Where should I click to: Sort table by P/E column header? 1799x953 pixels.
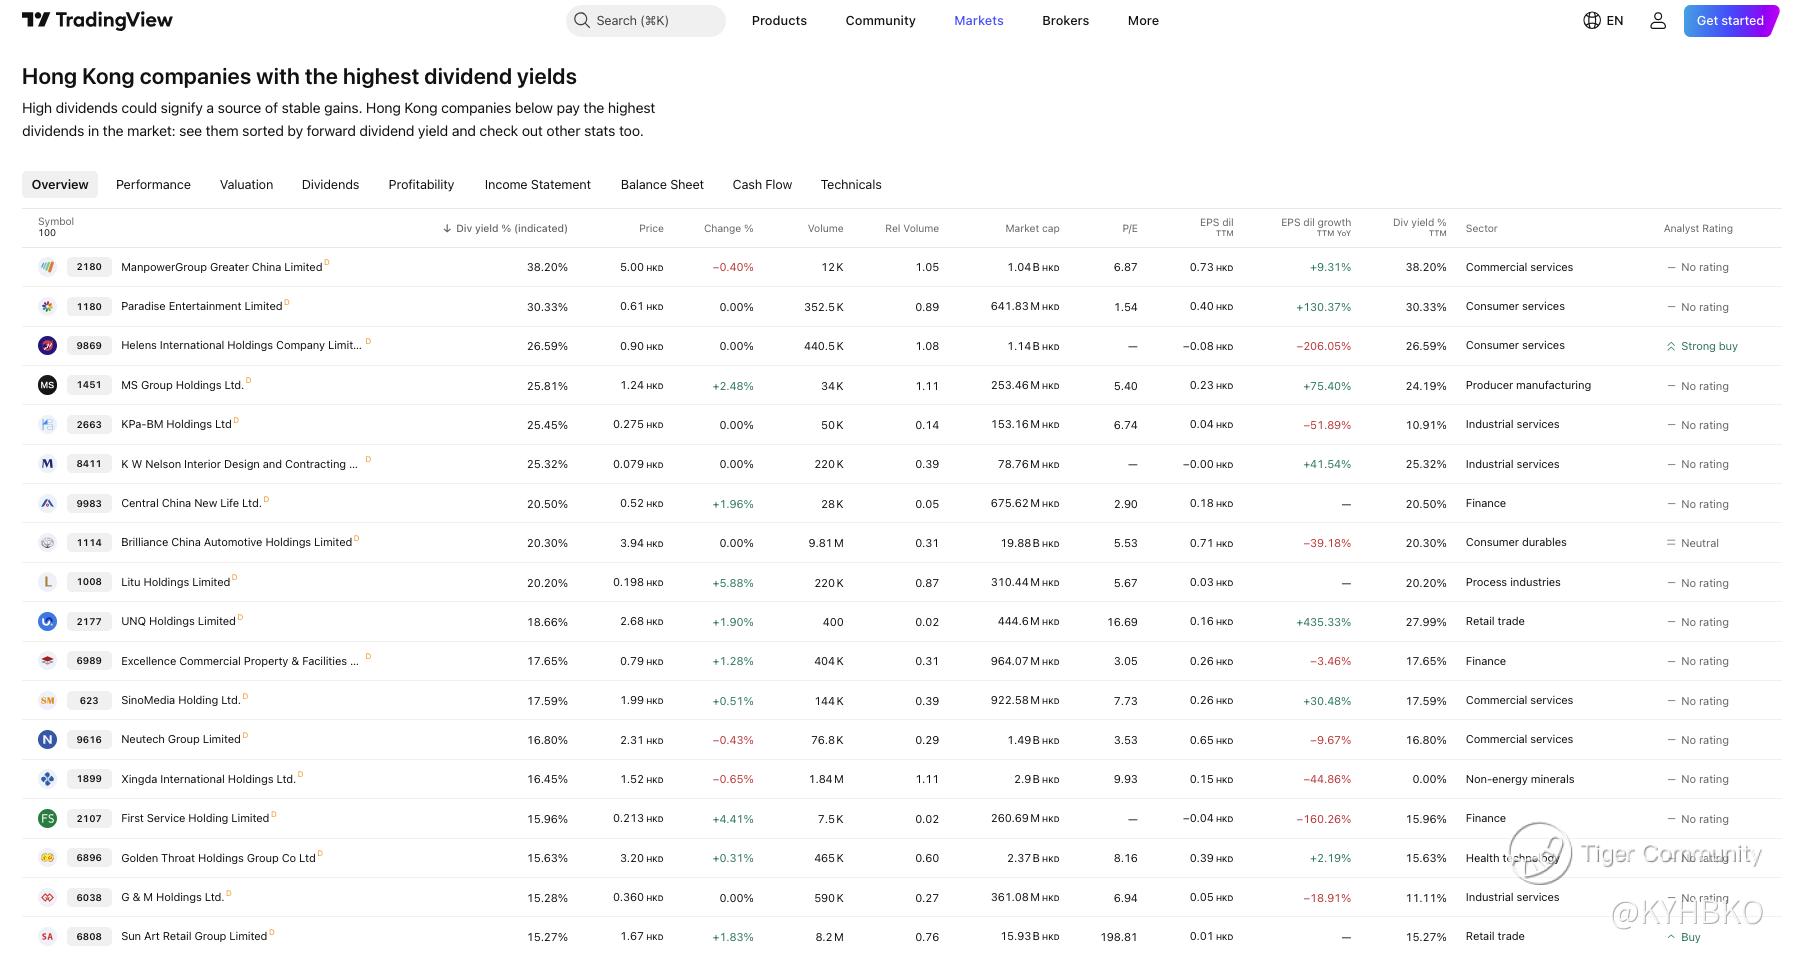[x=1130, y=228]
